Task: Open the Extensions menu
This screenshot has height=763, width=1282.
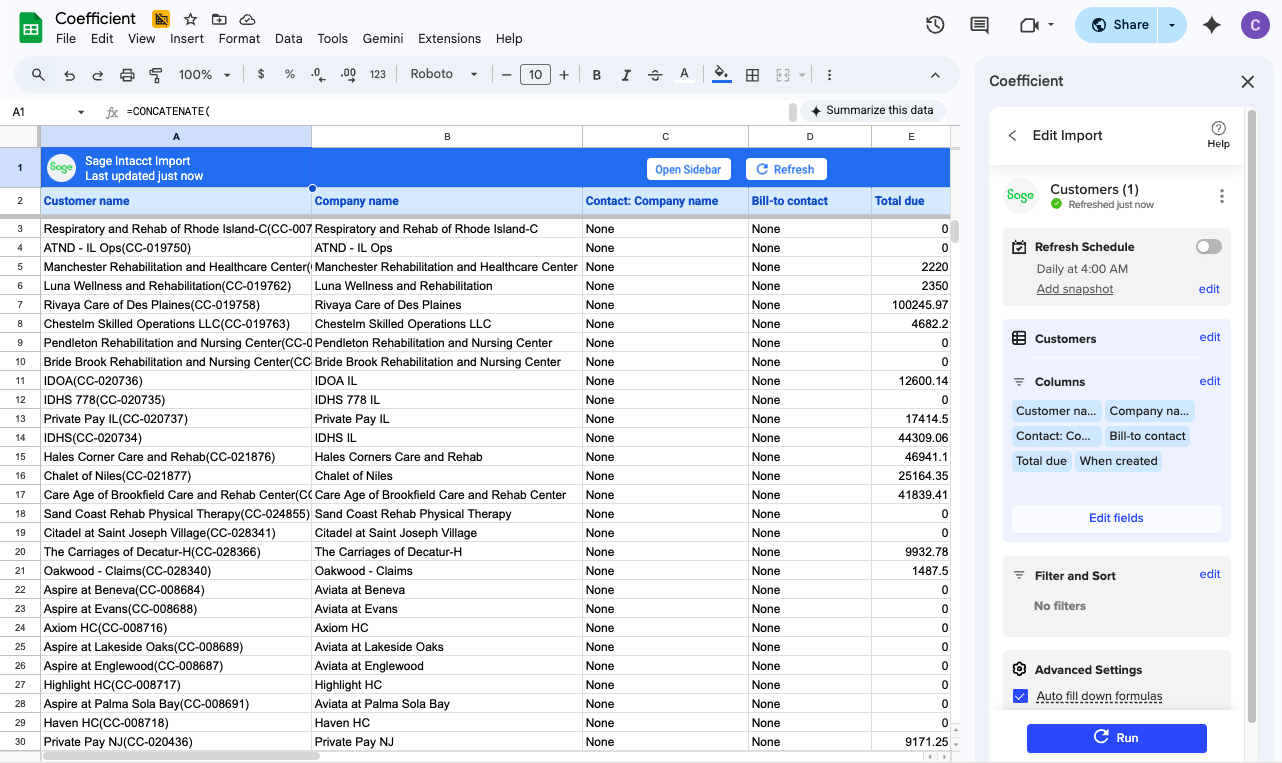Action: 449,38
